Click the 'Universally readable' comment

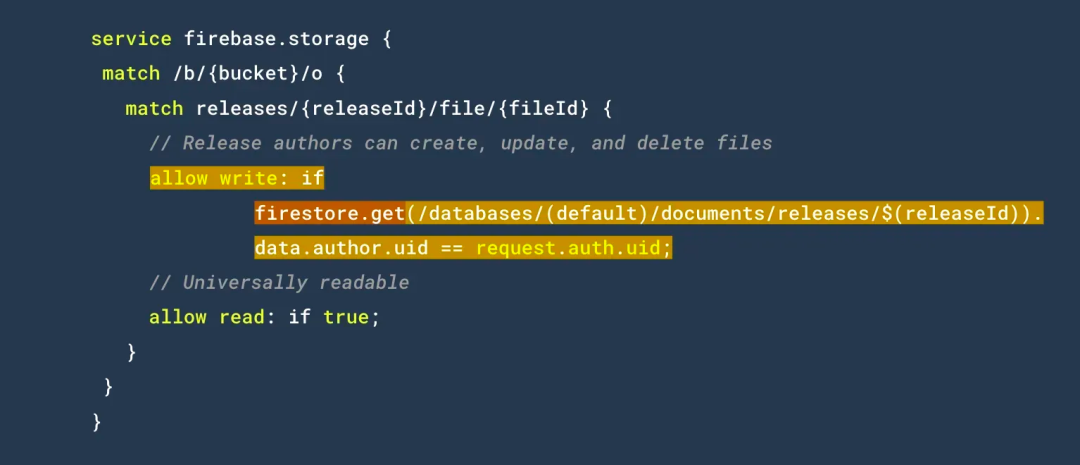[279, 283]
